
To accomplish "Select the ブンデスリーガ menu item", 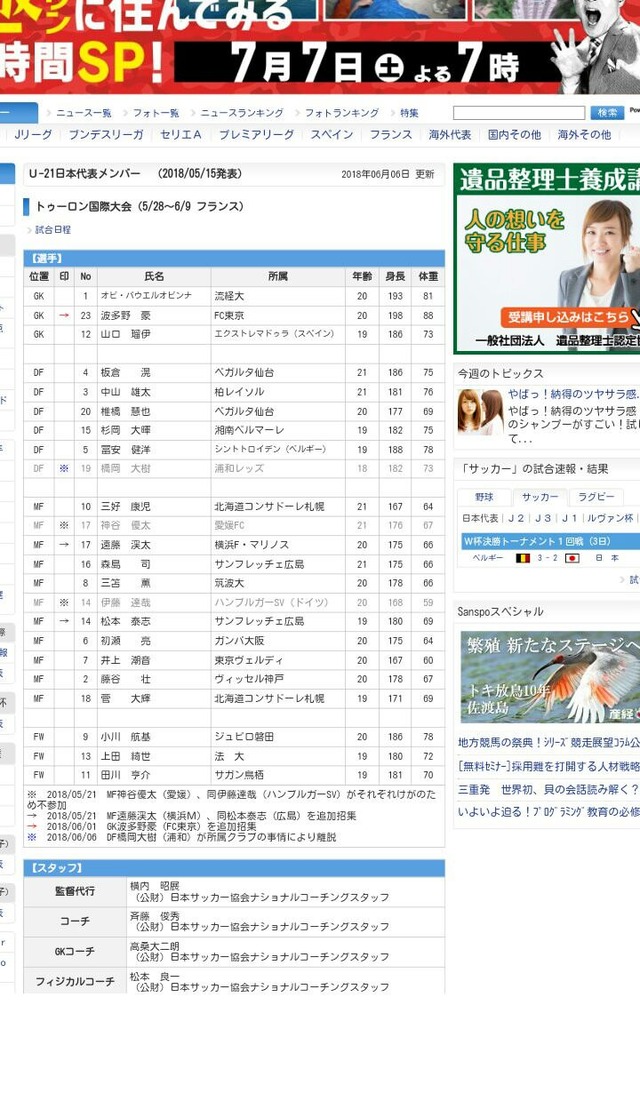I will 106,135.
